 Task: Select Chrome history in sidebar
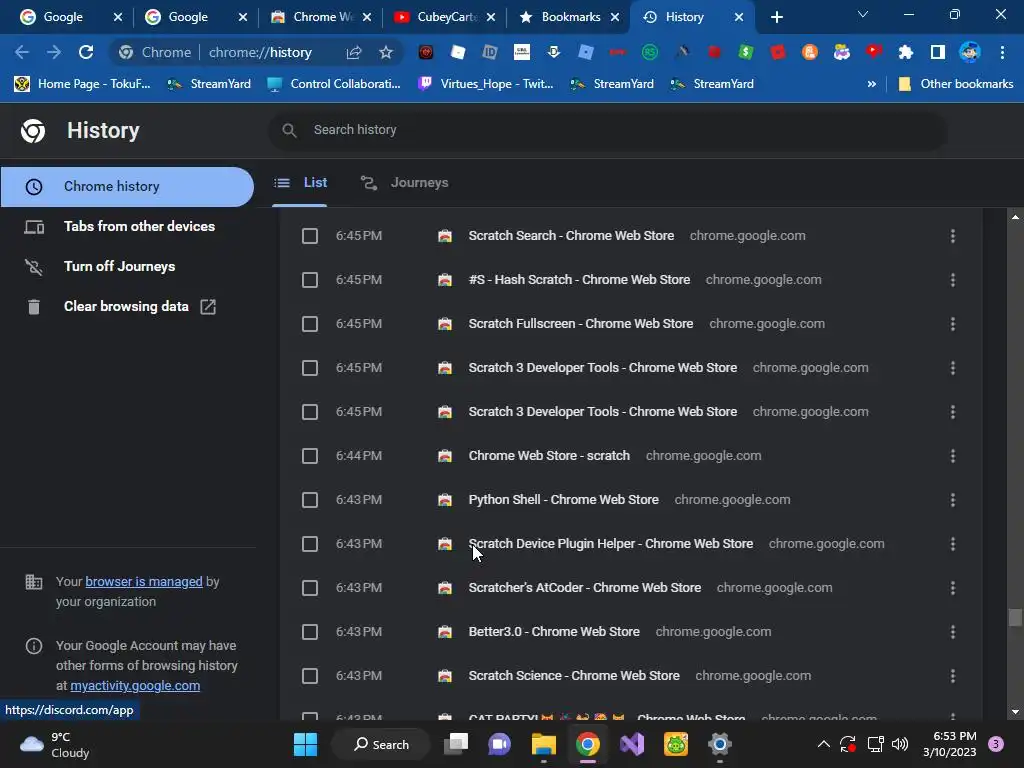(127, 187)
